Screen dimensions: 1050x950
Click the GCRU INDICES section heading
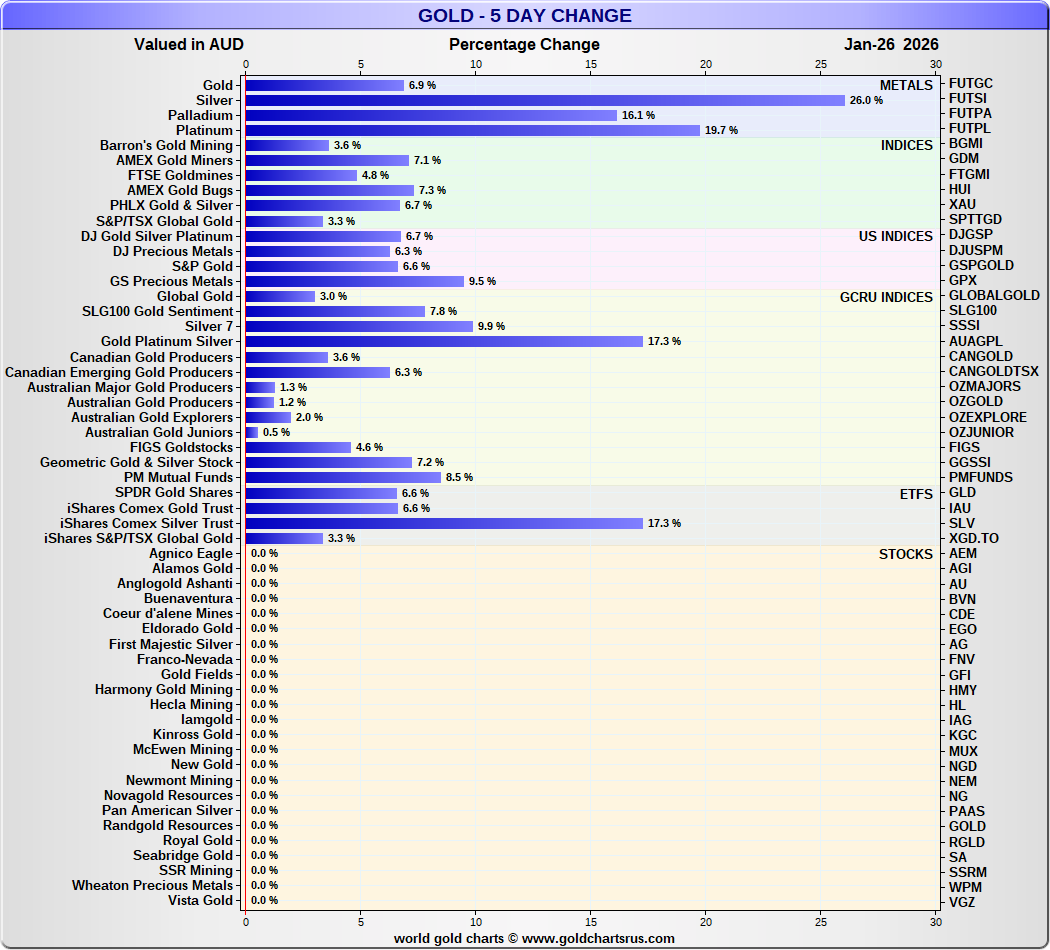(886, 296)
